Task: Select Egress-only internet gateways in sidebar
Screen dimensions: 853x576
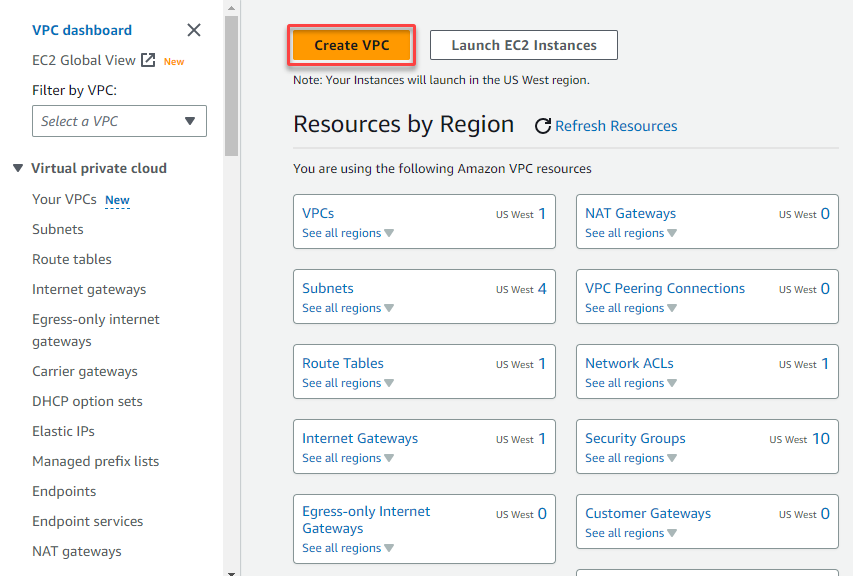Action: coord(96,330)
